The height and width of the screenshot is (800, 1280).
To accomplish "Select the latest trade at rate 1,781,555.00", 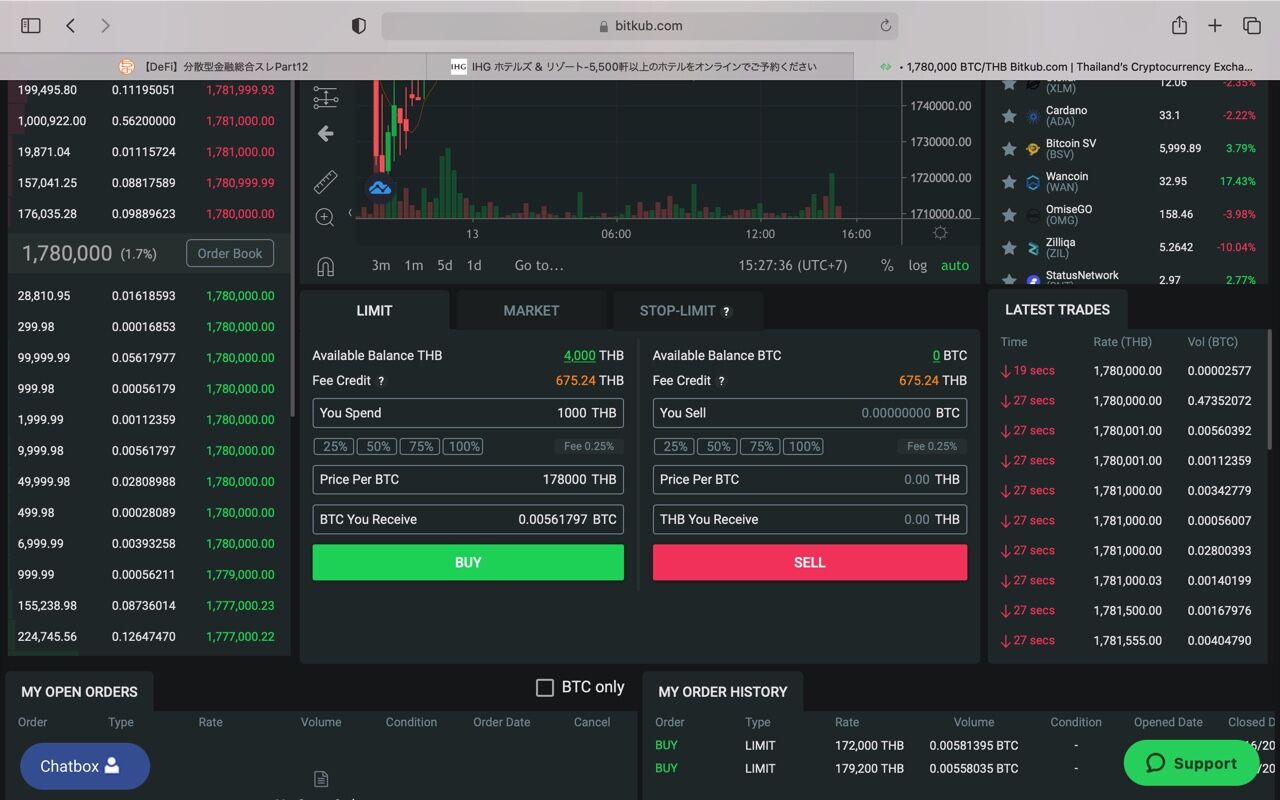I will [x=1127, y=640].
